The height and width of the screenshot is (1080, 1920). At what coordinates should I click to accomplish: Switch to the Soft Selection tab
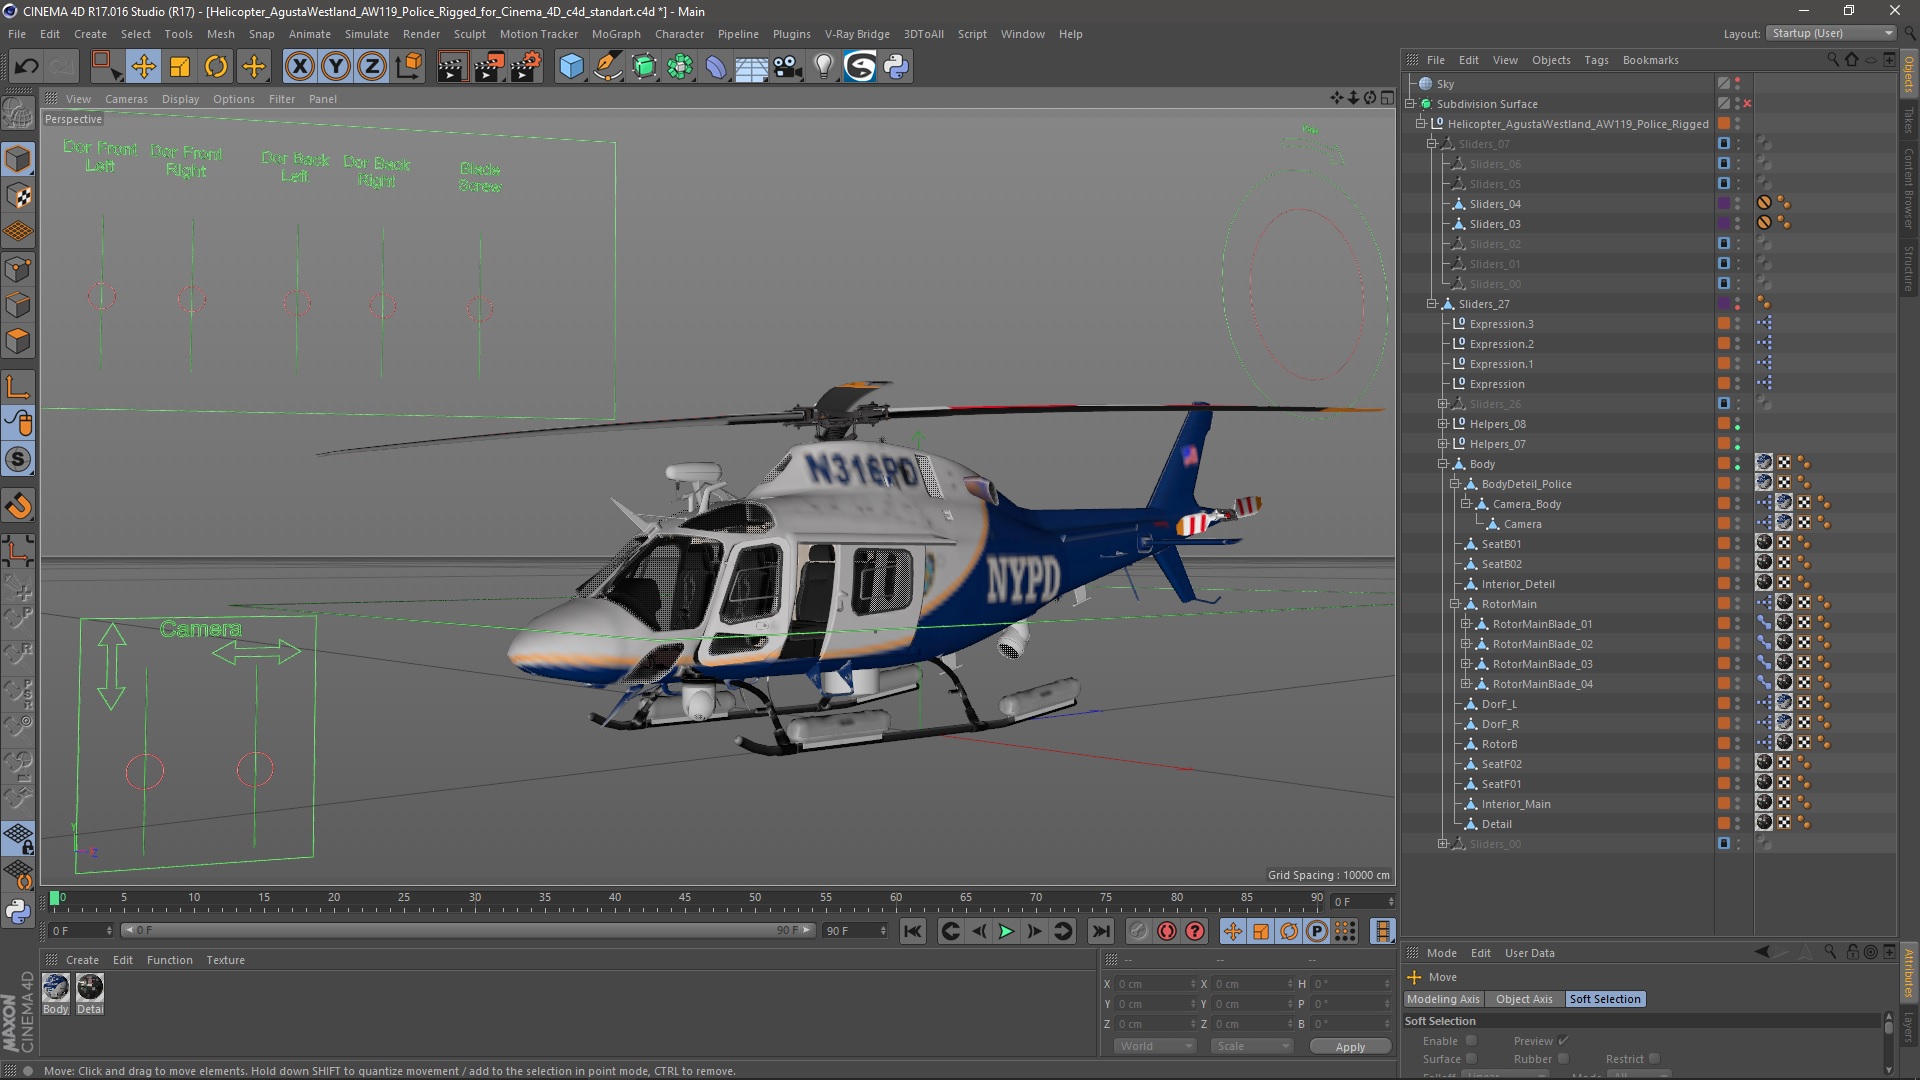point(1605,999)
